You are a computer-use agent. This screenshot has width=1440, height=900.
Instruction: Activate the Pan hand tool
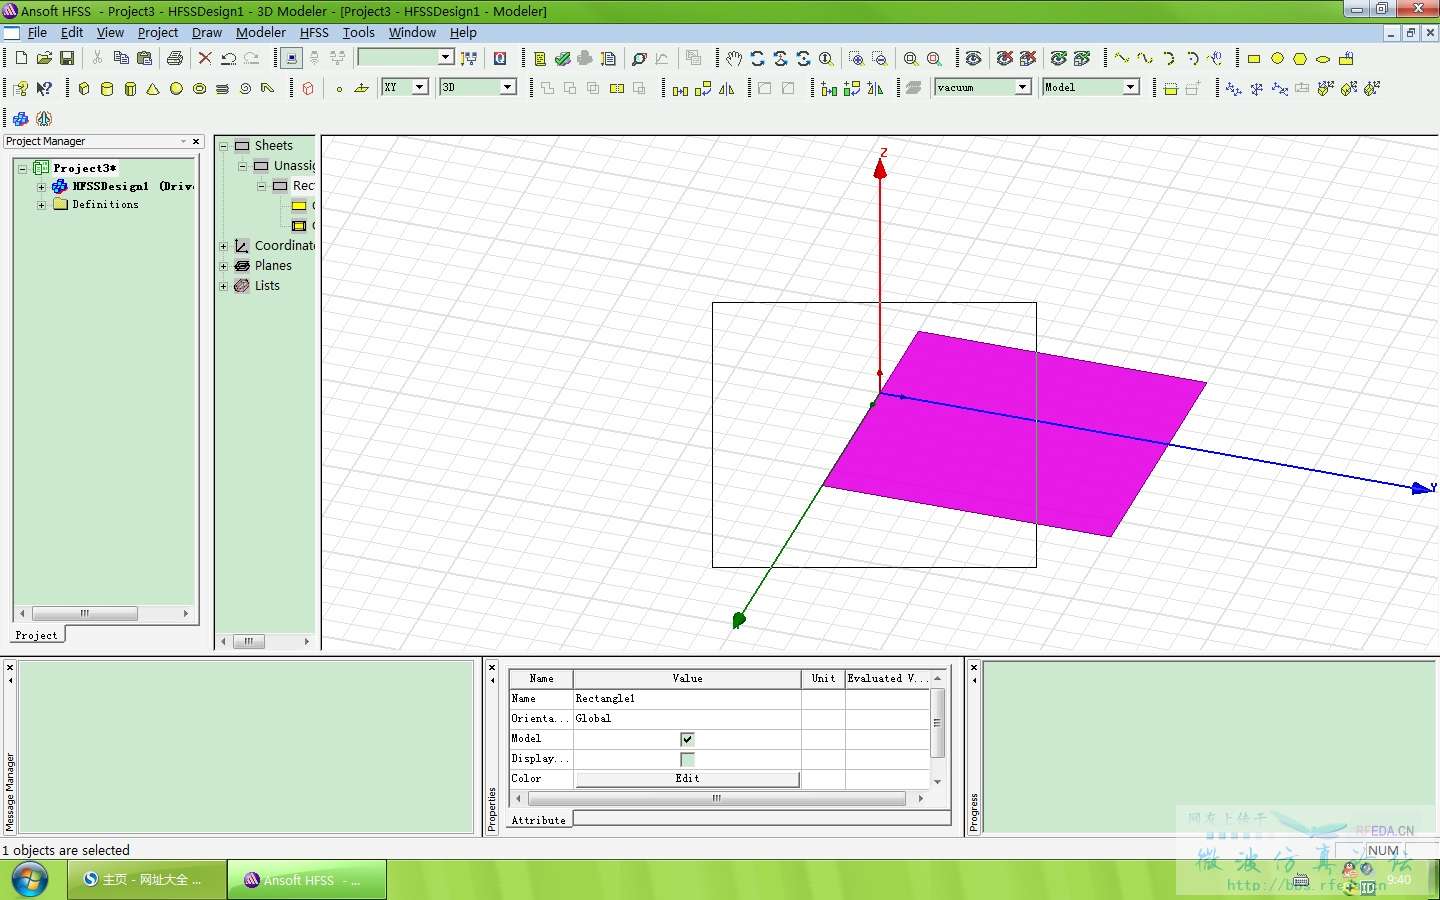click(x=734, y=59)
